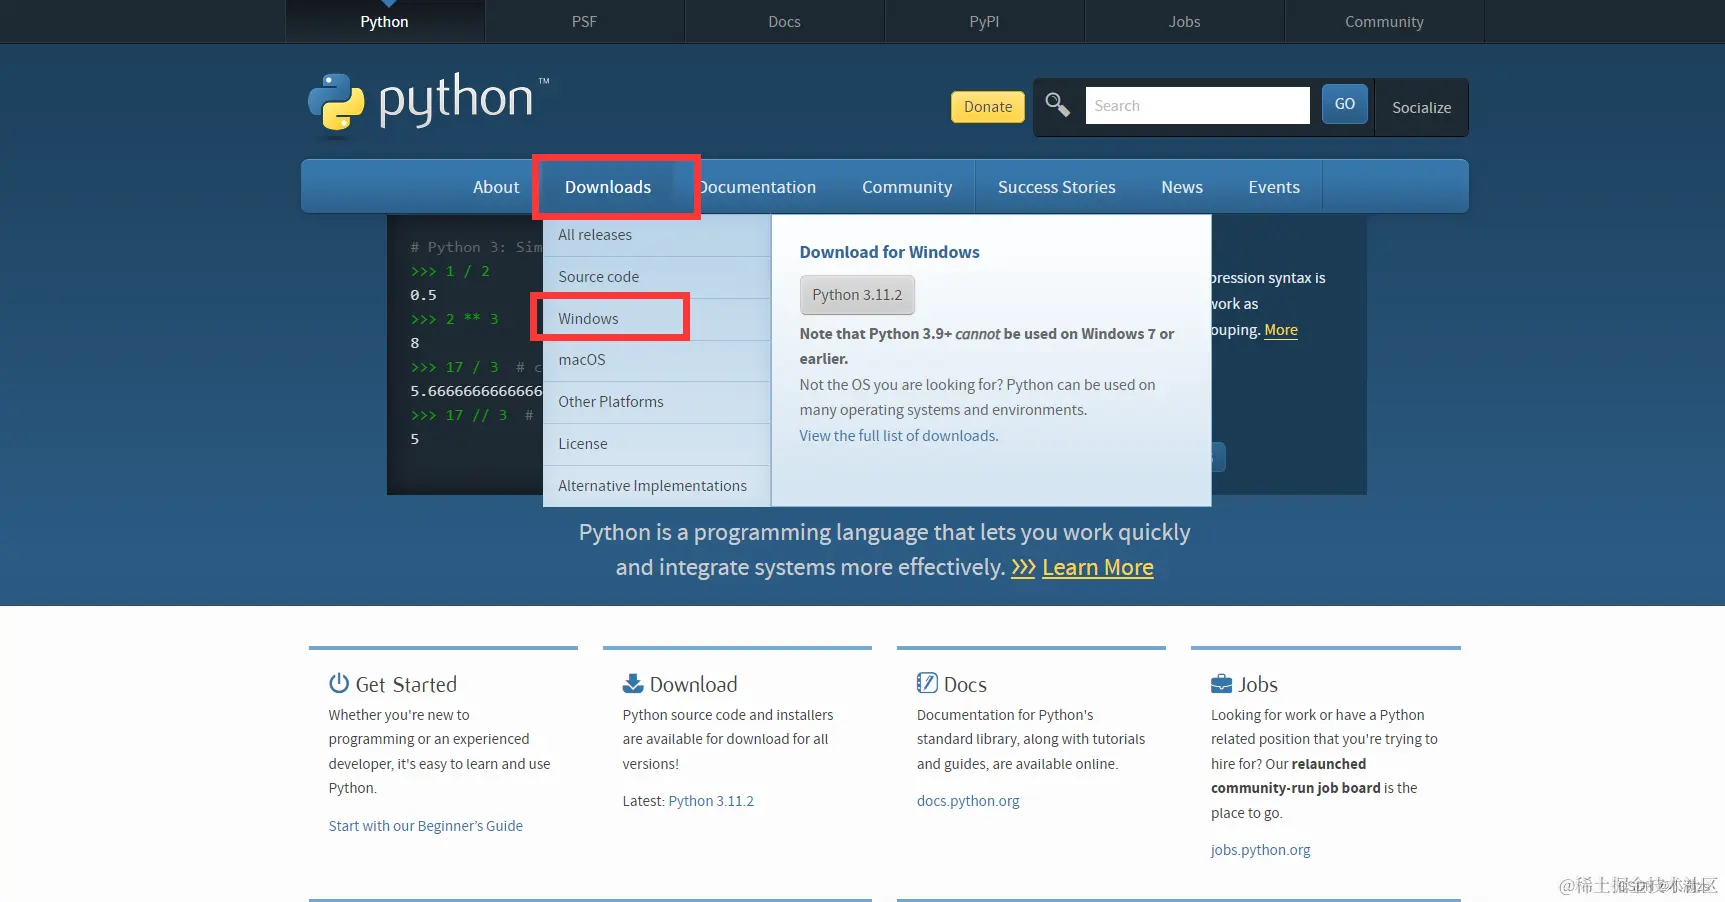Click the Get Started heading

(x=406, y=684)
